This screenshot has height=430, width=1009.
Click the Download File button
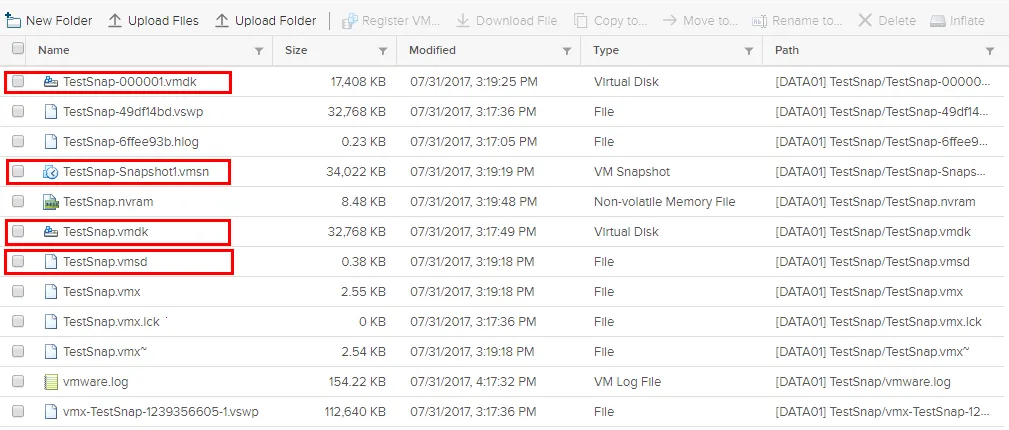coord(507,20)
